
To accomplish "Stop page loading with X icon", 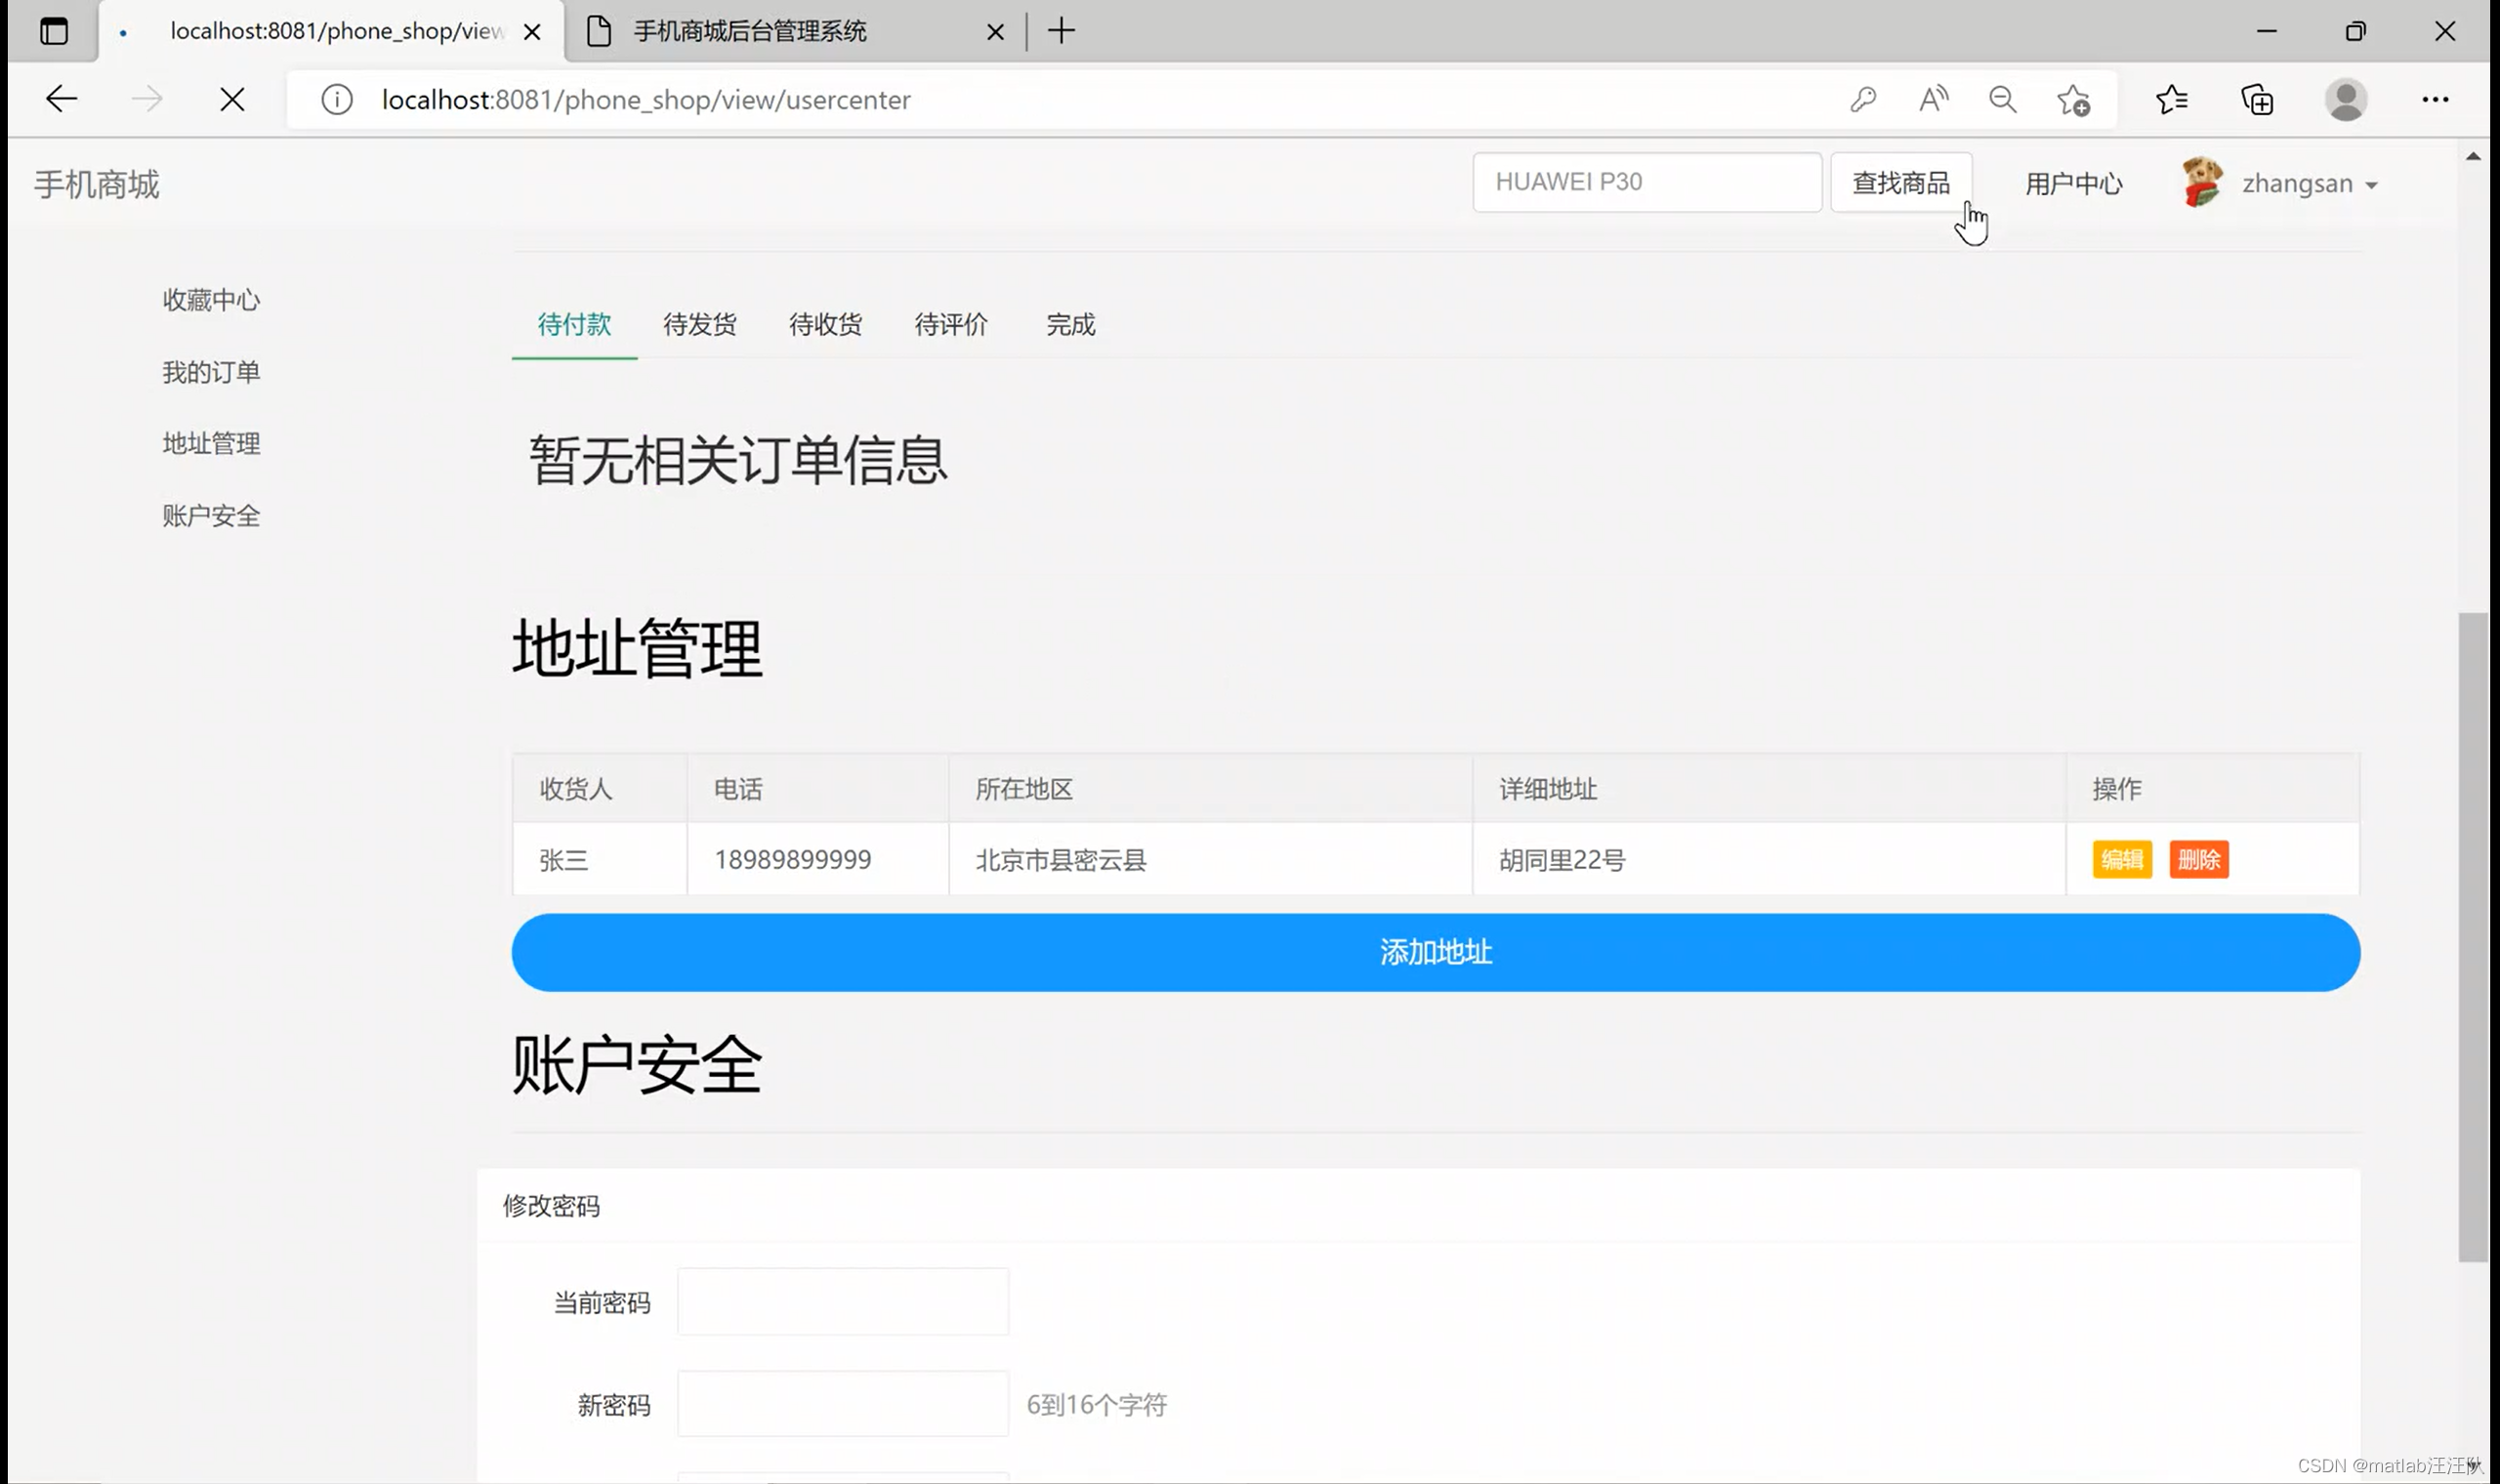I will click(232, 99).
